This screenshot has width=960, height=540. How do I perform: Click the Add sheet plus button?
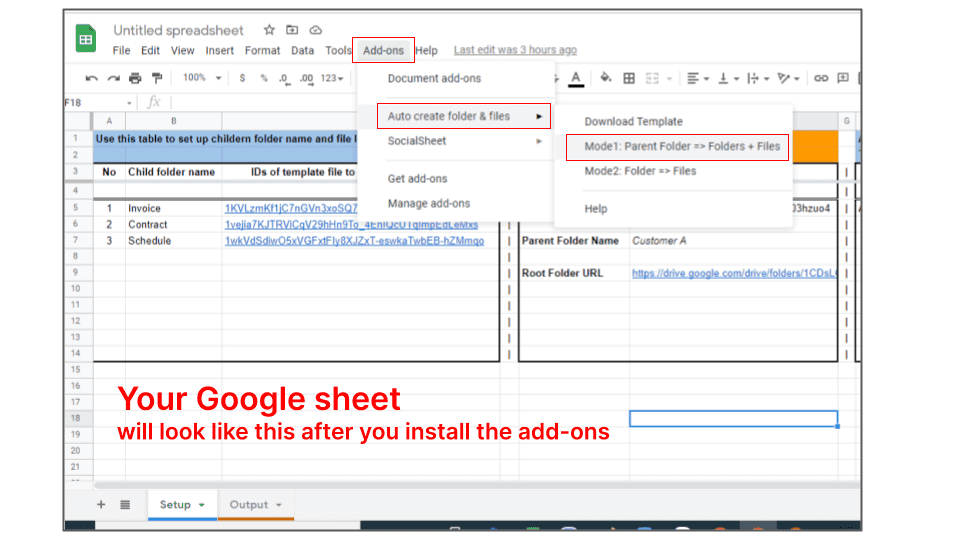[101, 505]
